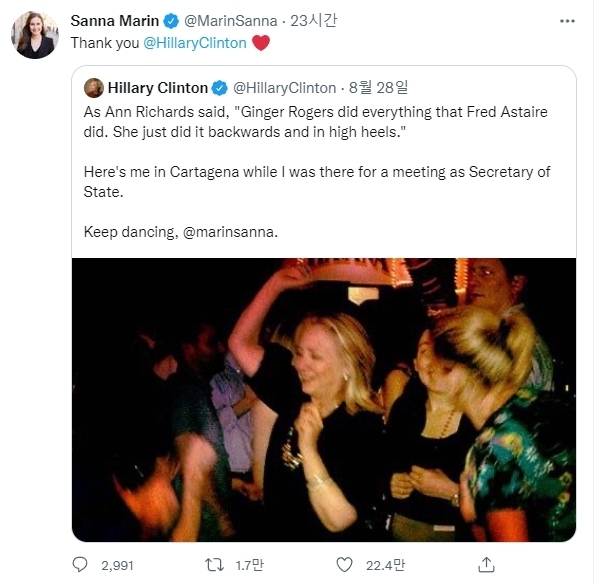The image size is (594, 585).
Task: Open the @HillaryClinton mention link
Action: click(x=195, y=43)
